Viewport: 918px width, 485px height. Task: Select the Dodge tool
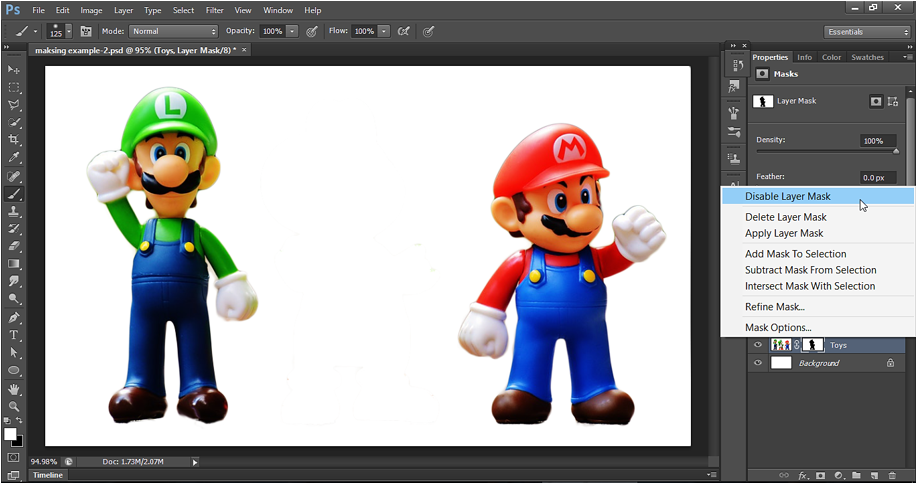[13, 299]
